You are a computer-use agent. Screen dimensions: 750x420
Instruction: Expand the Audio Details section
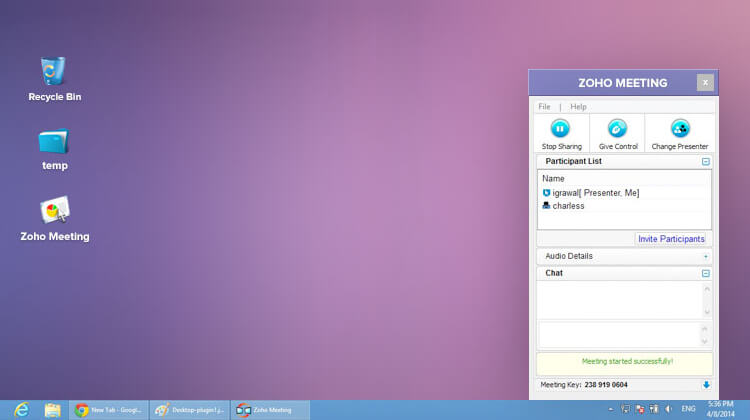click(x=705, y=256)
